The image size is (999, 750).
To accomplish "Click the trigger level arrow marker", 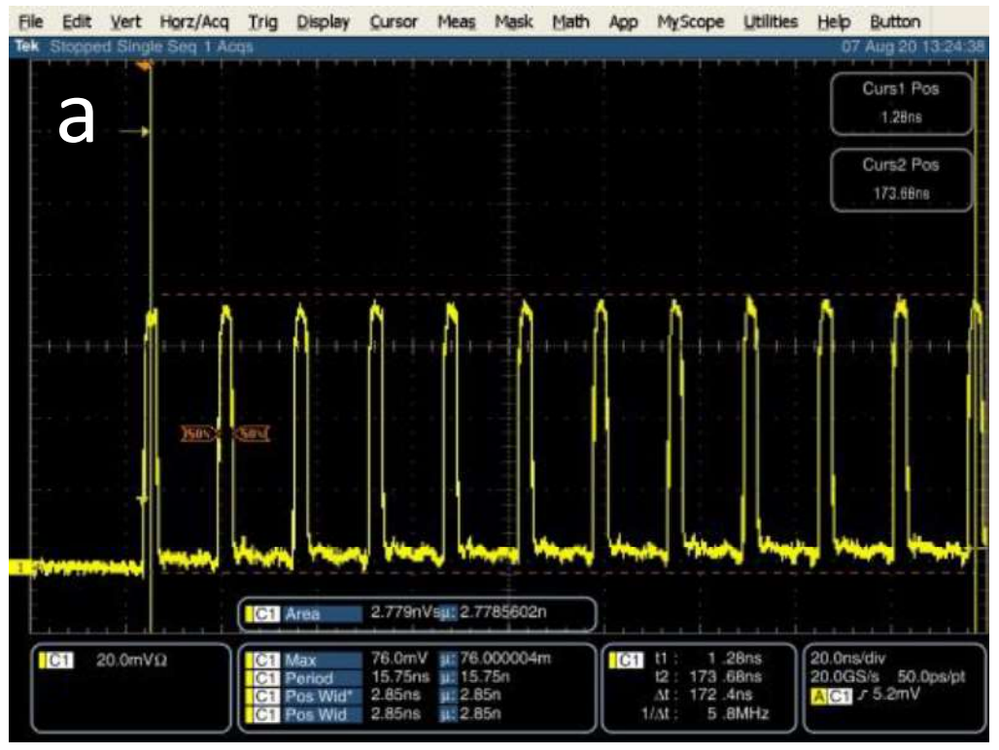I will tap(134, 132).
